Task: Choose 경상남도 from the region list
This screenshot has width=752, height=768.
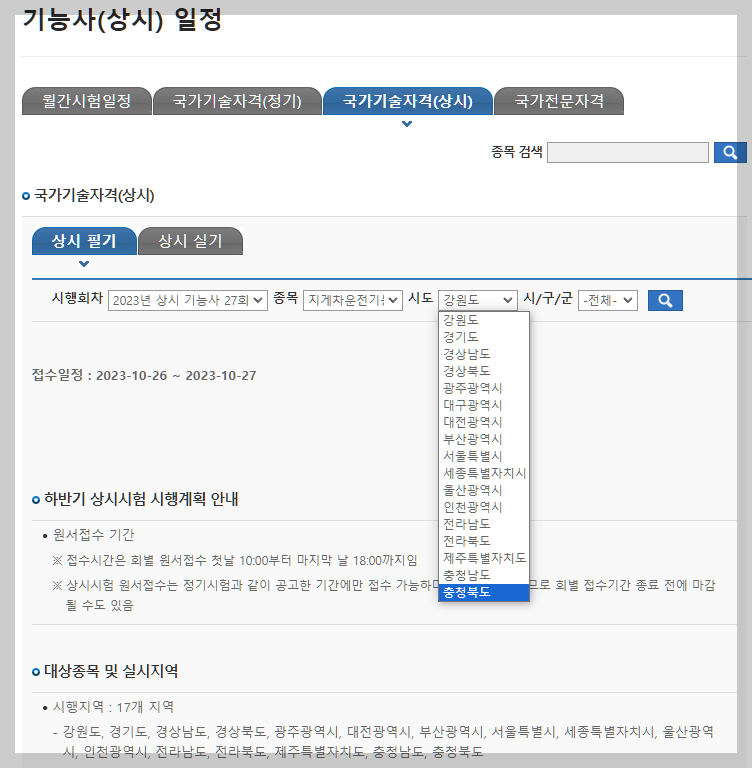Action: click(x=484, y=354)
